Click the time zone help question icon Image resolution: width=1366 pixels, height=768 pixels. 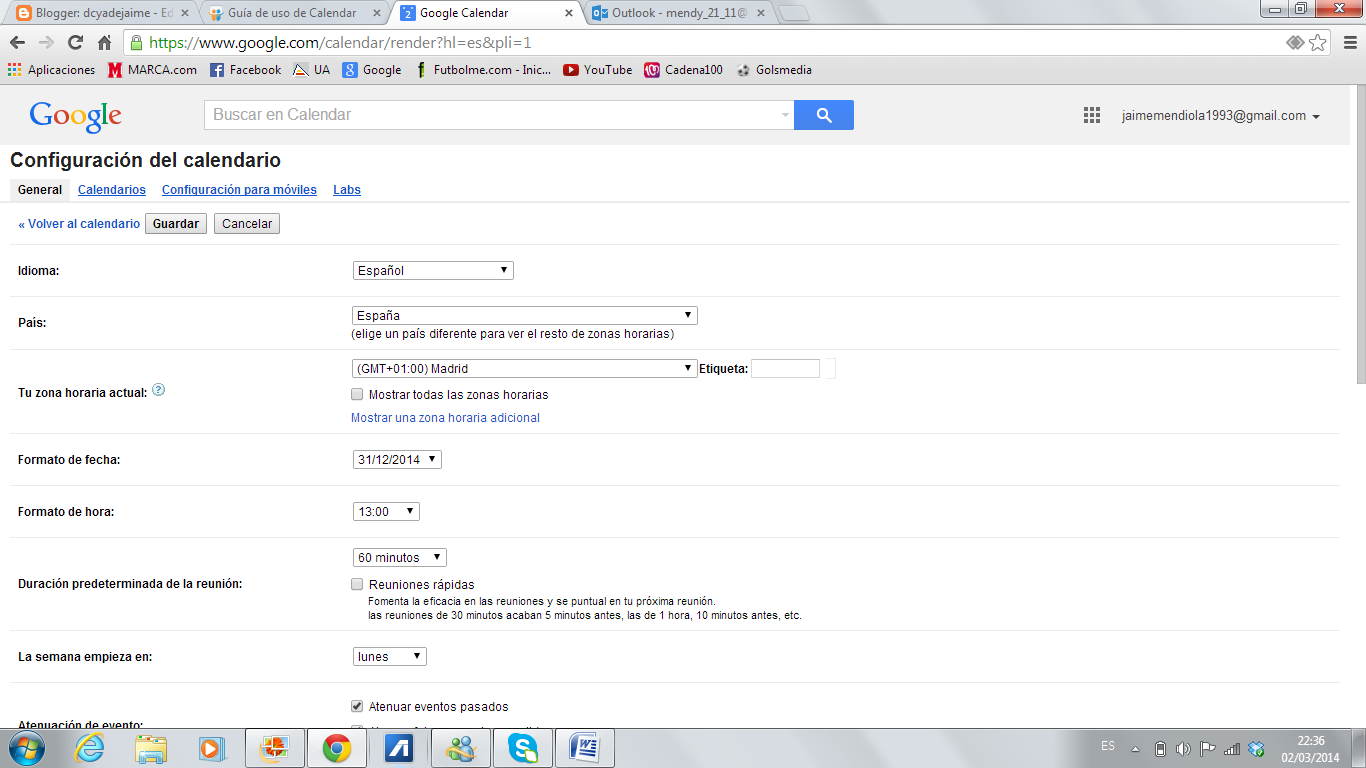pyautogui.click(x=158, y=391)
